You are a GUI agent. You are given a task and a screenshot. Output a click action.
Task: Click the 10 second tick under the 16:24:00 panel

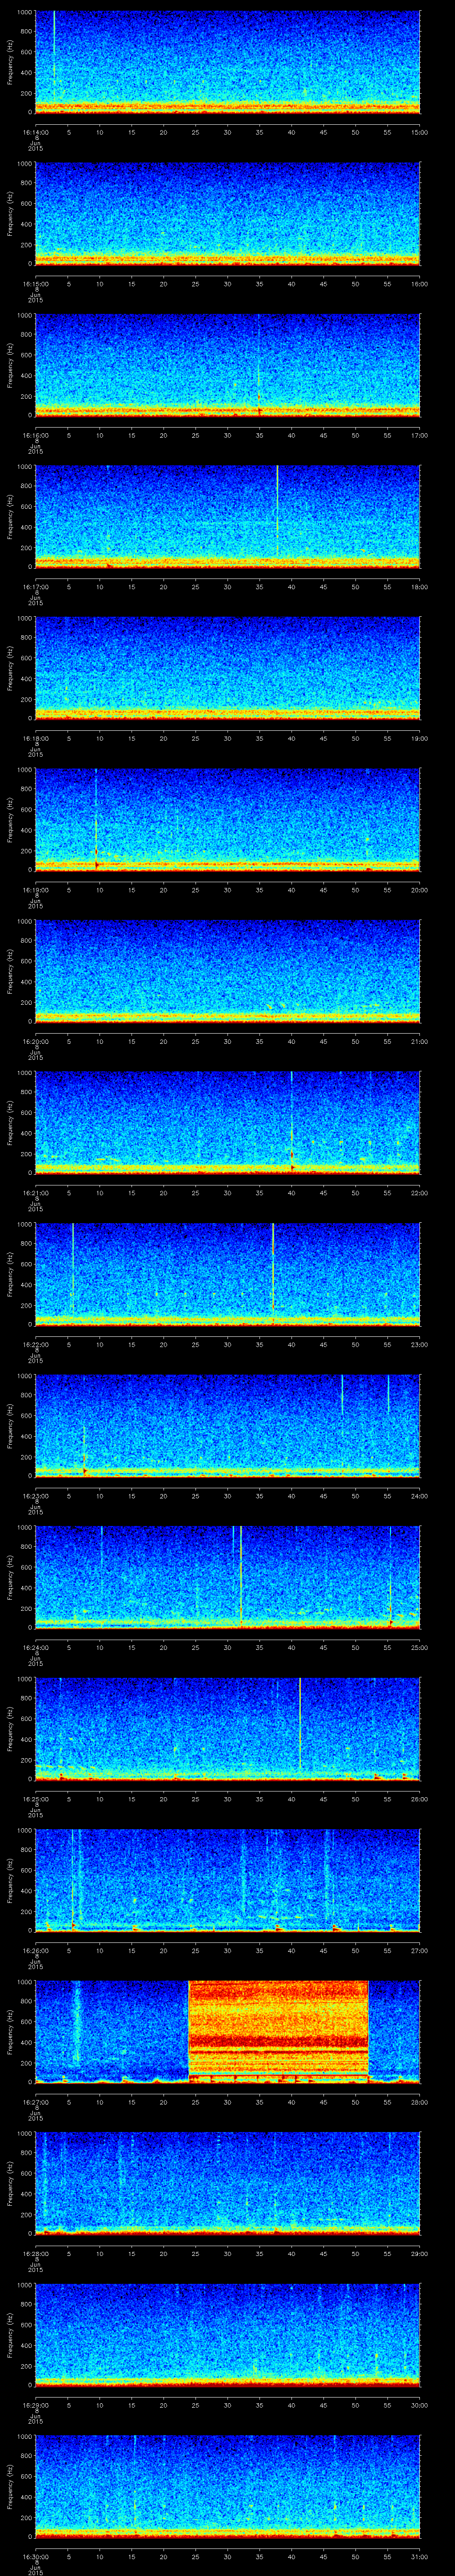pyautogui.click(x=99, y=1648)
